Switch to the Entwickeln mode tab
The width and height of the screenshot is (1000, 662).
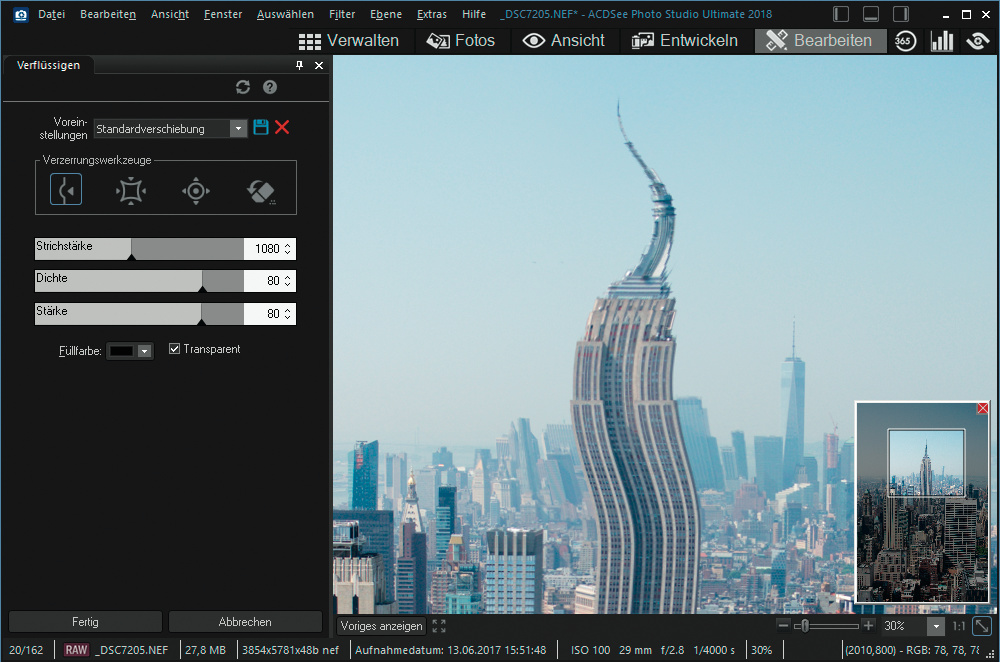pos(685,40)
